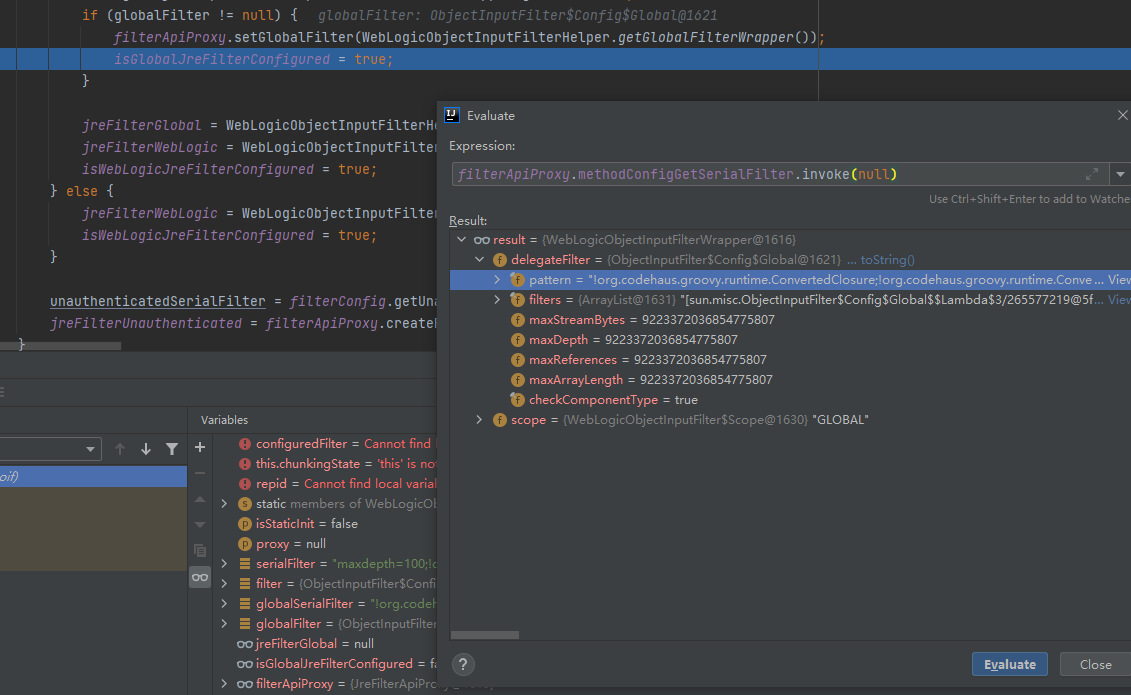Click the field icon beside checkComponentType

pos(517,399)
